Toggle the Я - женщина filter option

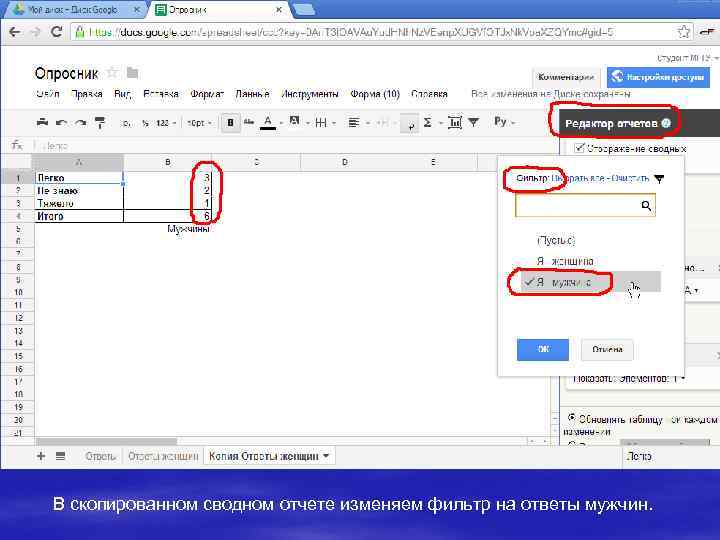pos(565,261)
